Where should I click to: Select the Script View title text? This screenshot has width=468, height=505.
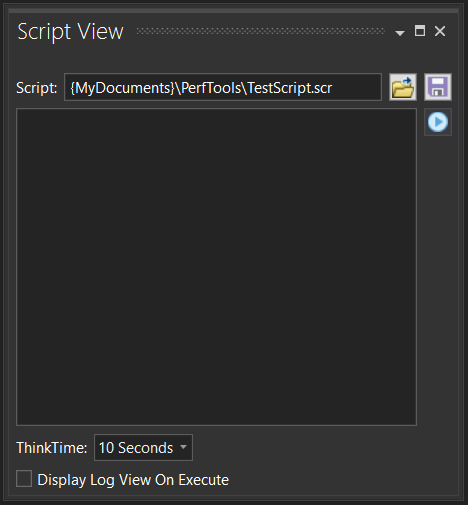coord(70,32)
